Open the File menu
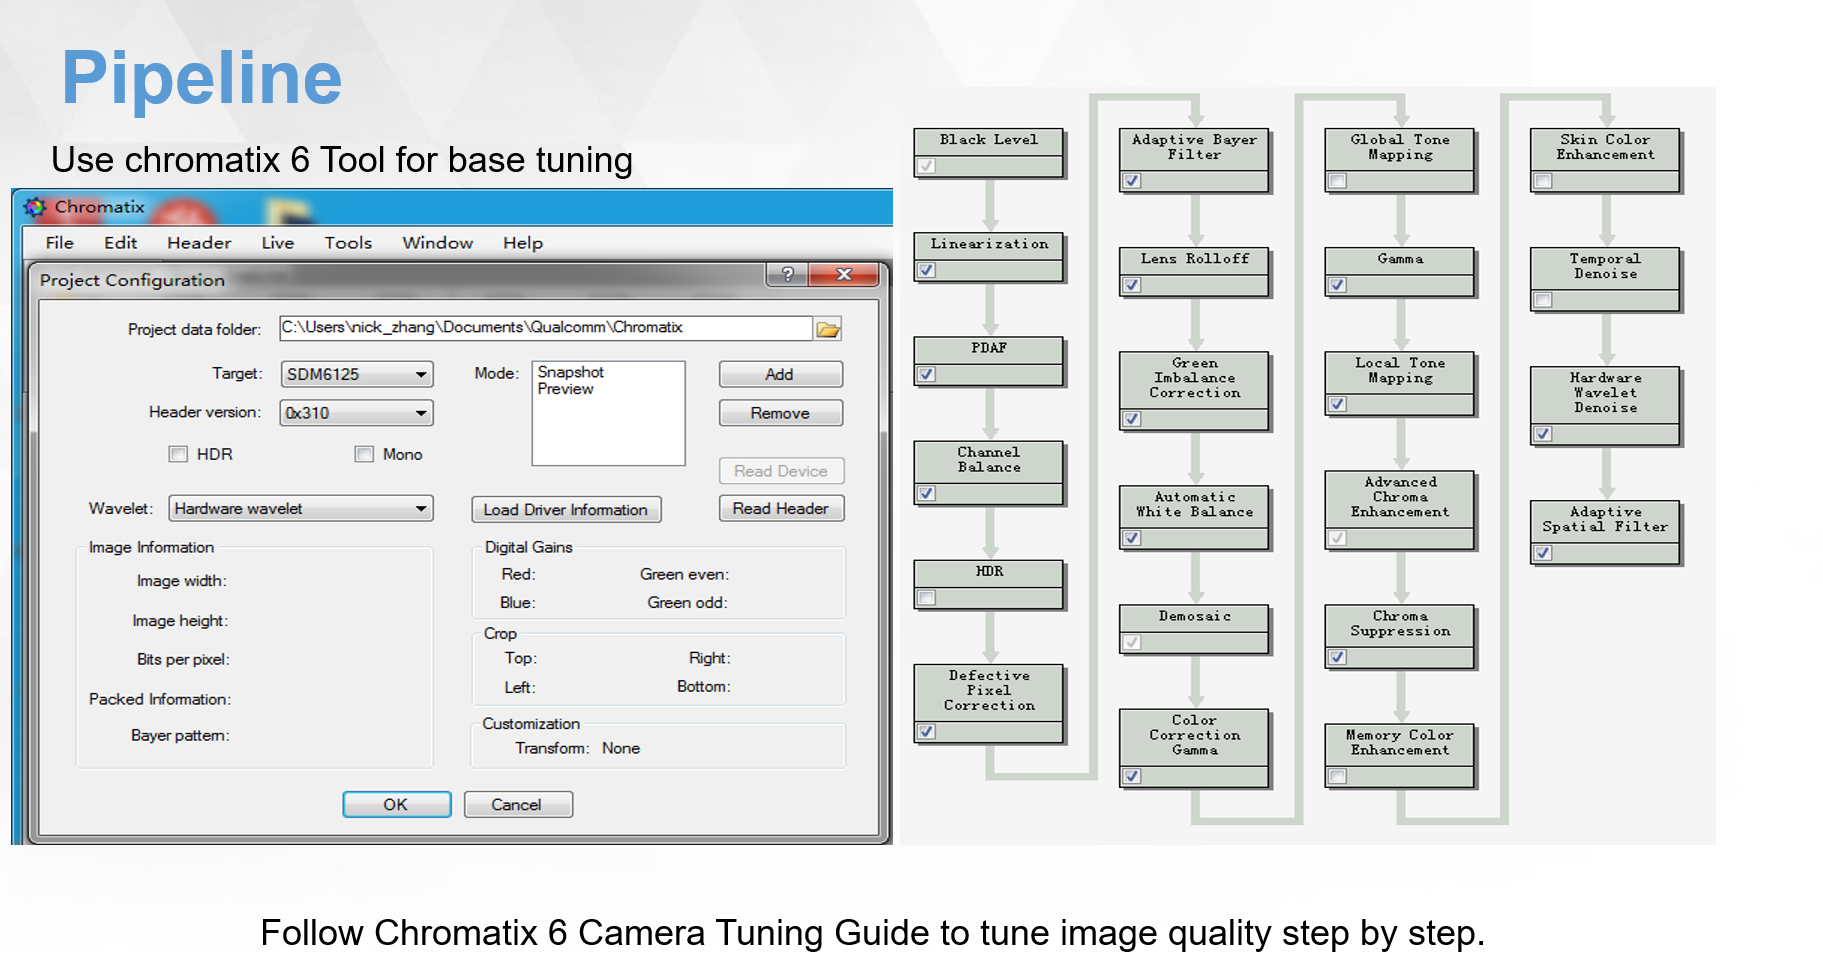Screen dimensions: 1823x955 point(60,243)
